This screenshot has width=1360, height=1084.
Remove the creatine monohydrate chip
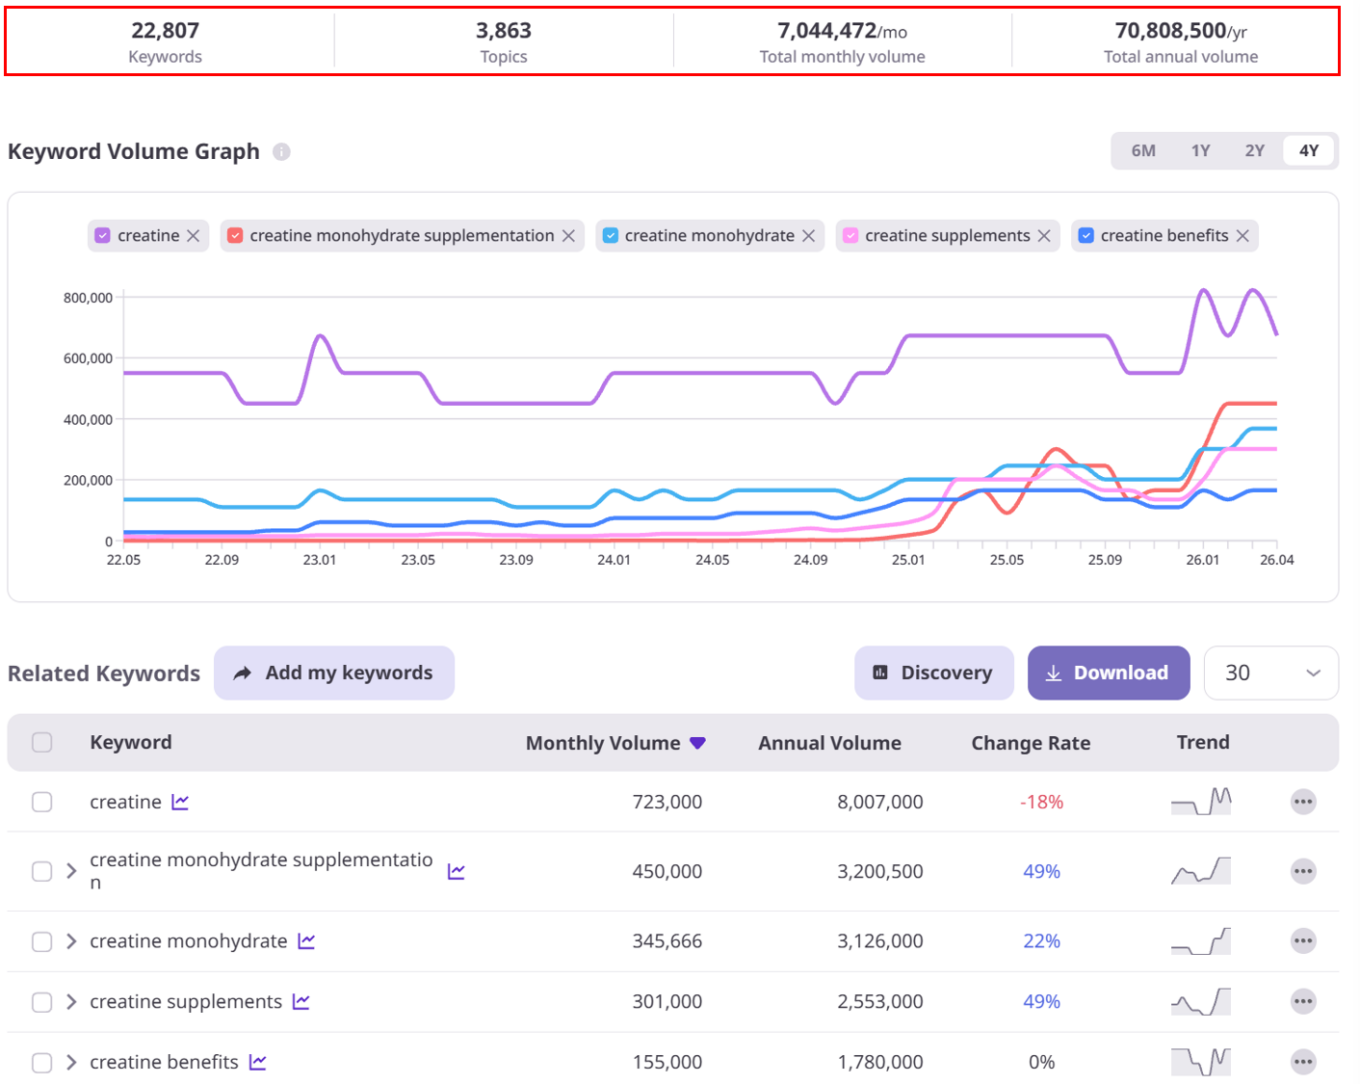pyautogui.click(x=808, y=236)
